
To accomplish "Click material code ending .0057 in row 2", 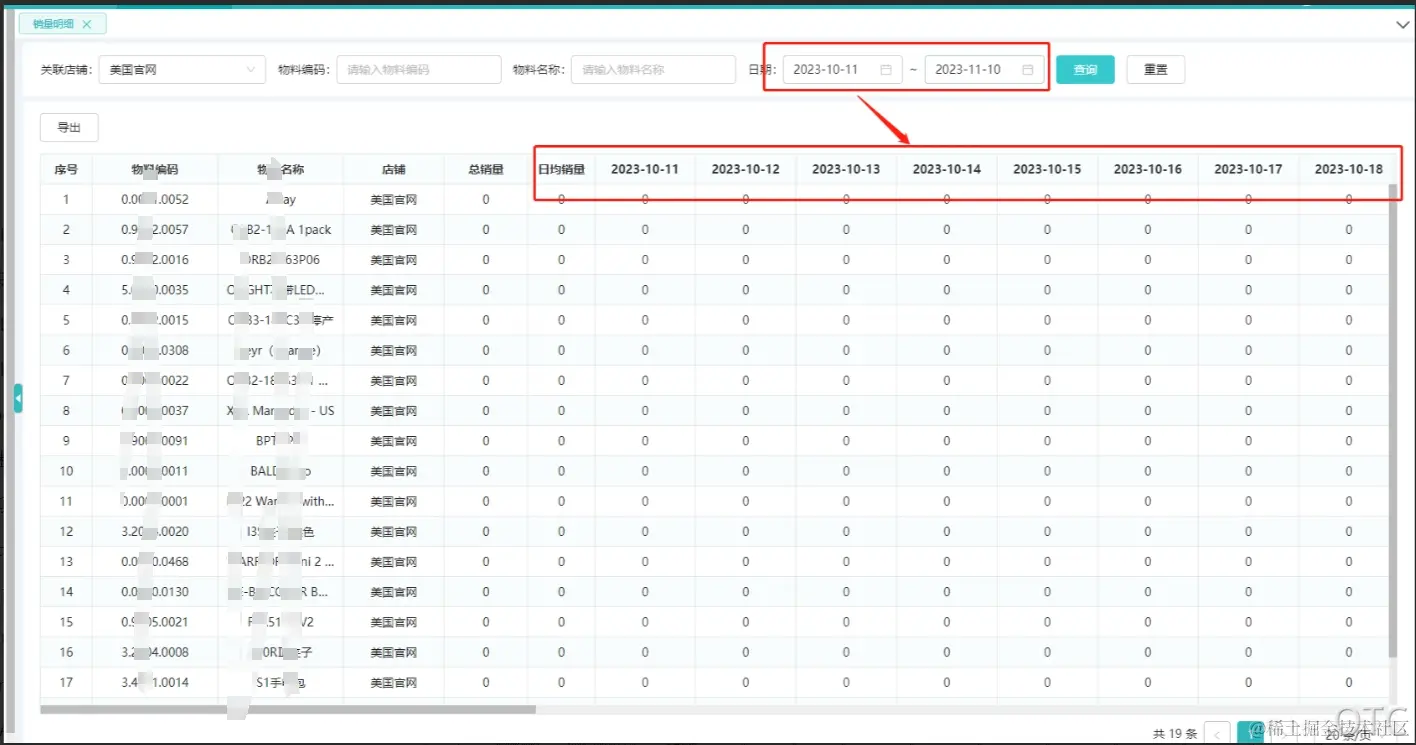I will pos(155,230).
